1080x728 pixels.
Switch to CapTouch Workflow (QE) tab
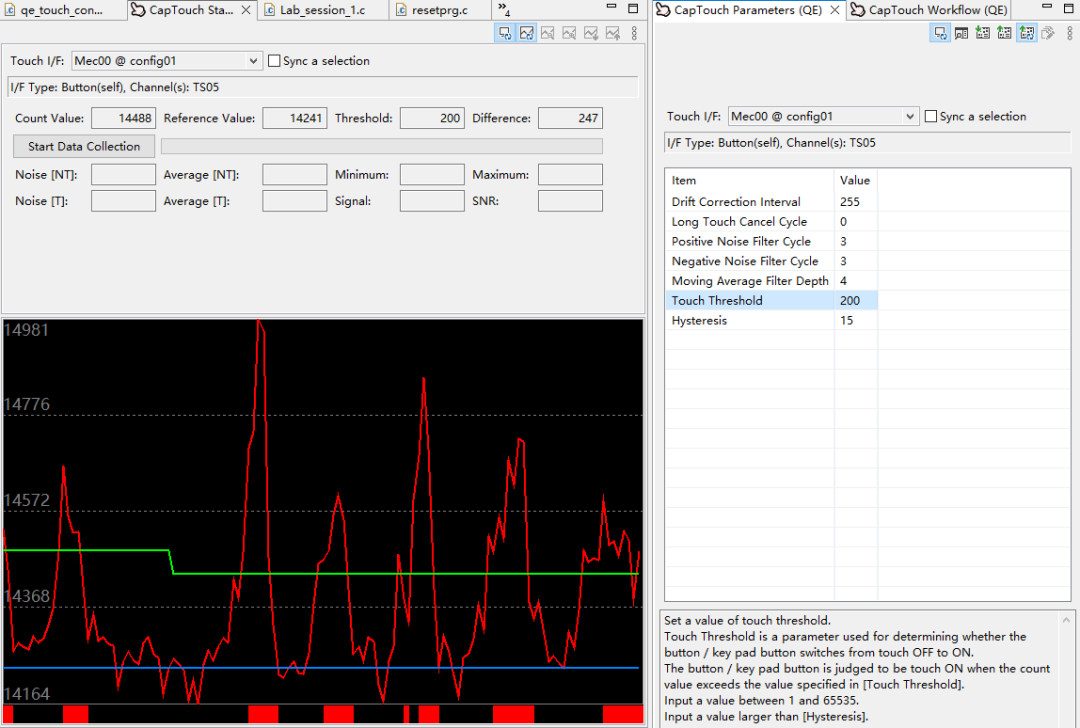937,10
